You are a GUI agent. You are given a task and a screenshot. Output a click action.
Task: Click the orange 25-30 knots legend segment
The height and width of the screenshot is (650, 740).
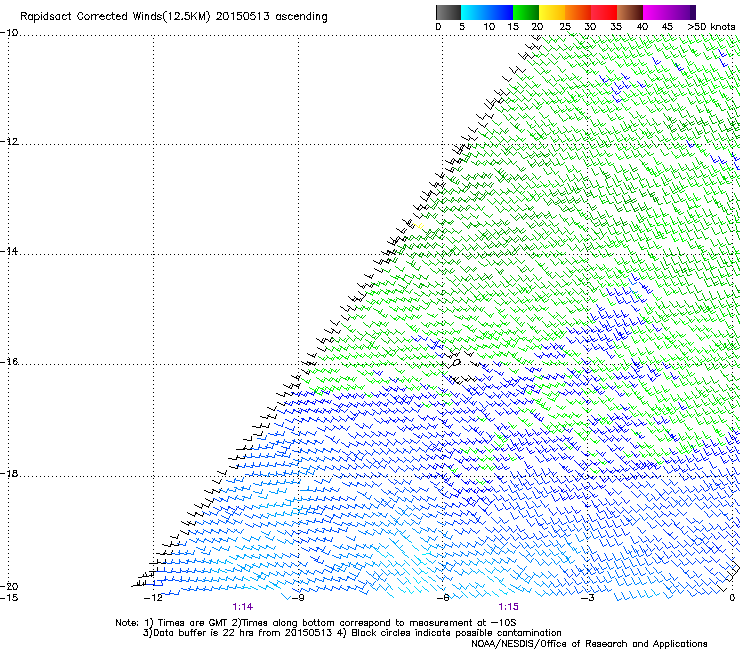coord(578,12)
